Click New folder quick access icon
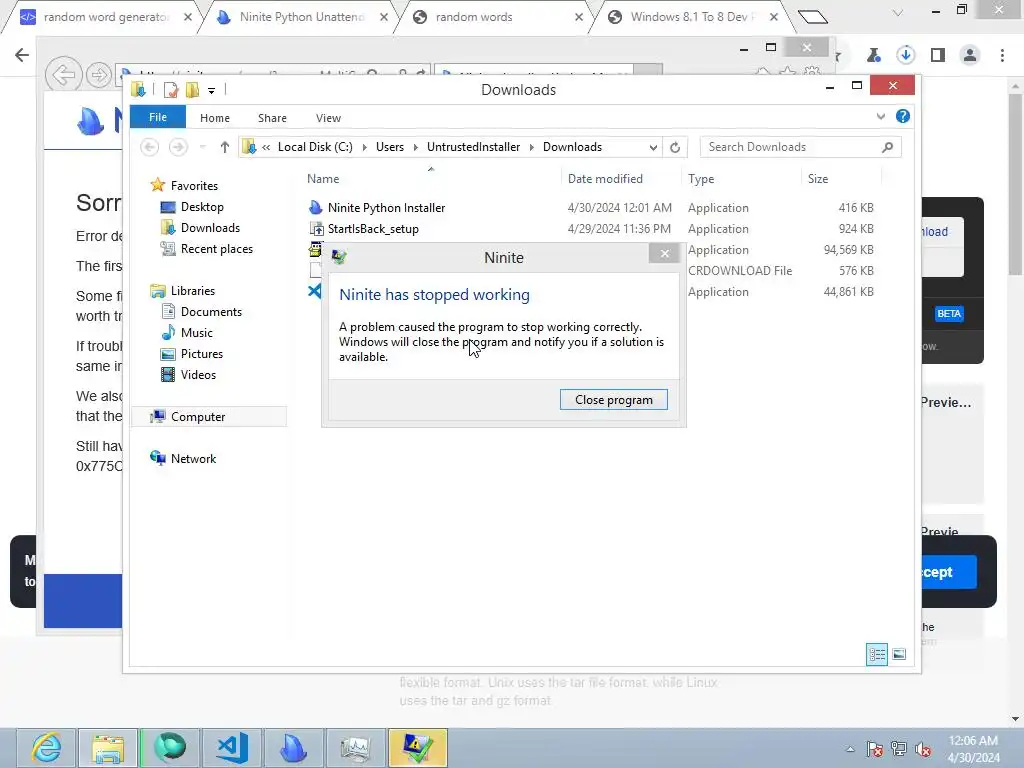The image size is (1024, 768). coord(192,89)
